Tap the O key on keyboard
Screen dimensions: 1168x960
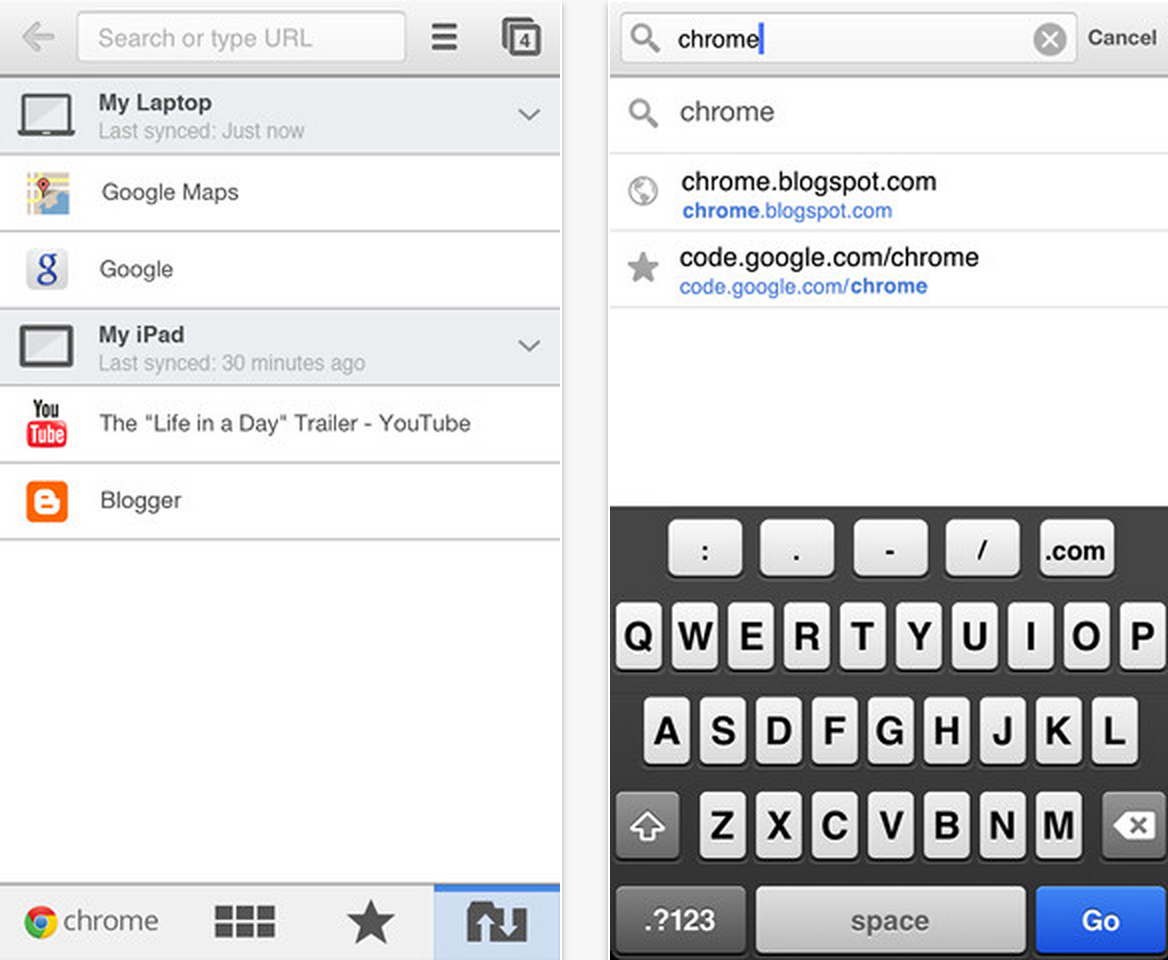1086,635
